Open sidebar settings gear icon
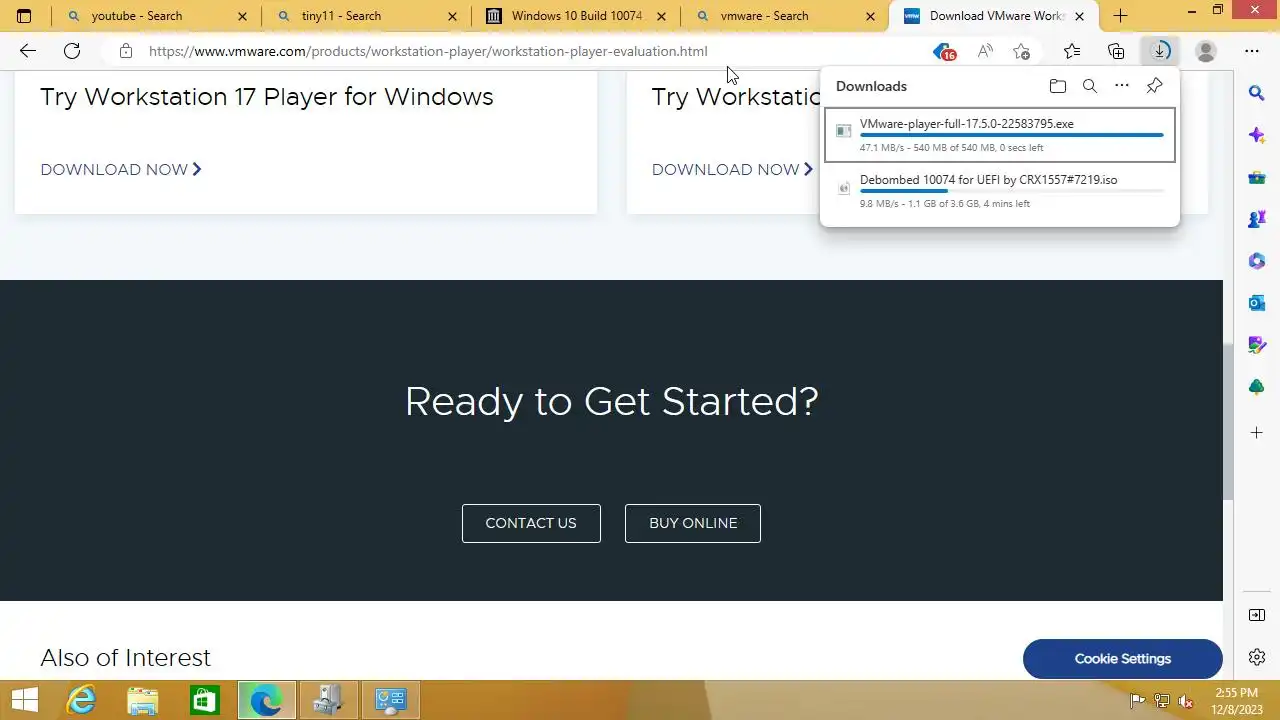Viewport: 1280px width, 720px height. (1257, 657)
